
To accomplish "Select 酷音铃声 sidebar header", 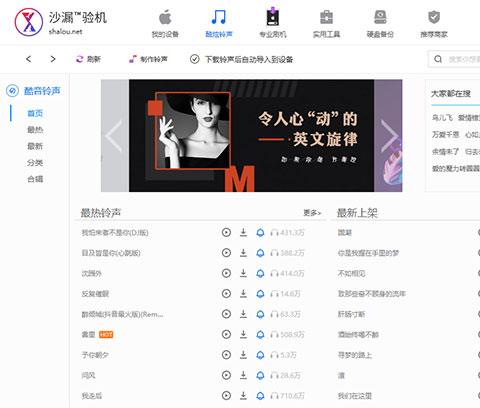I will tap(34, 91).
